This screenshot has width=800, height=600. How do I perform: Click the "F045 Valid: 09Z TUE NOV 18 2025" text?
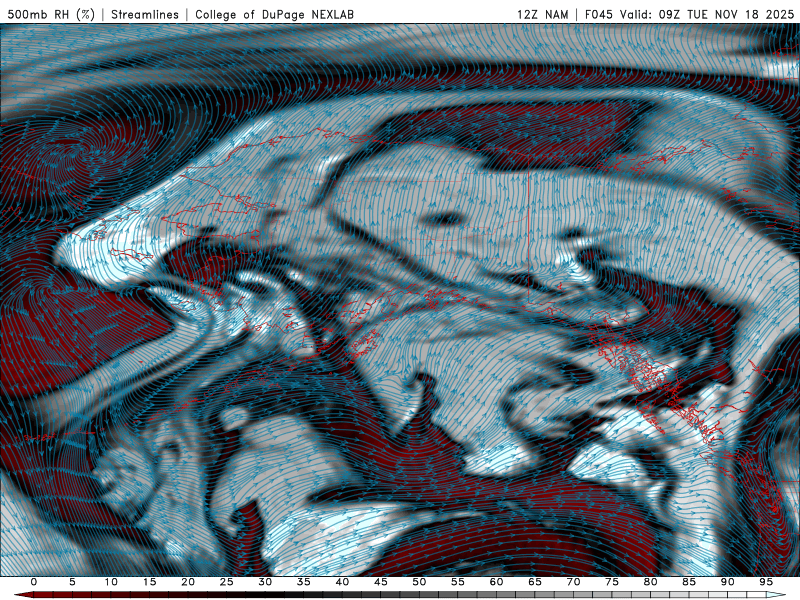pyautogui.click(x=690, y=15)
